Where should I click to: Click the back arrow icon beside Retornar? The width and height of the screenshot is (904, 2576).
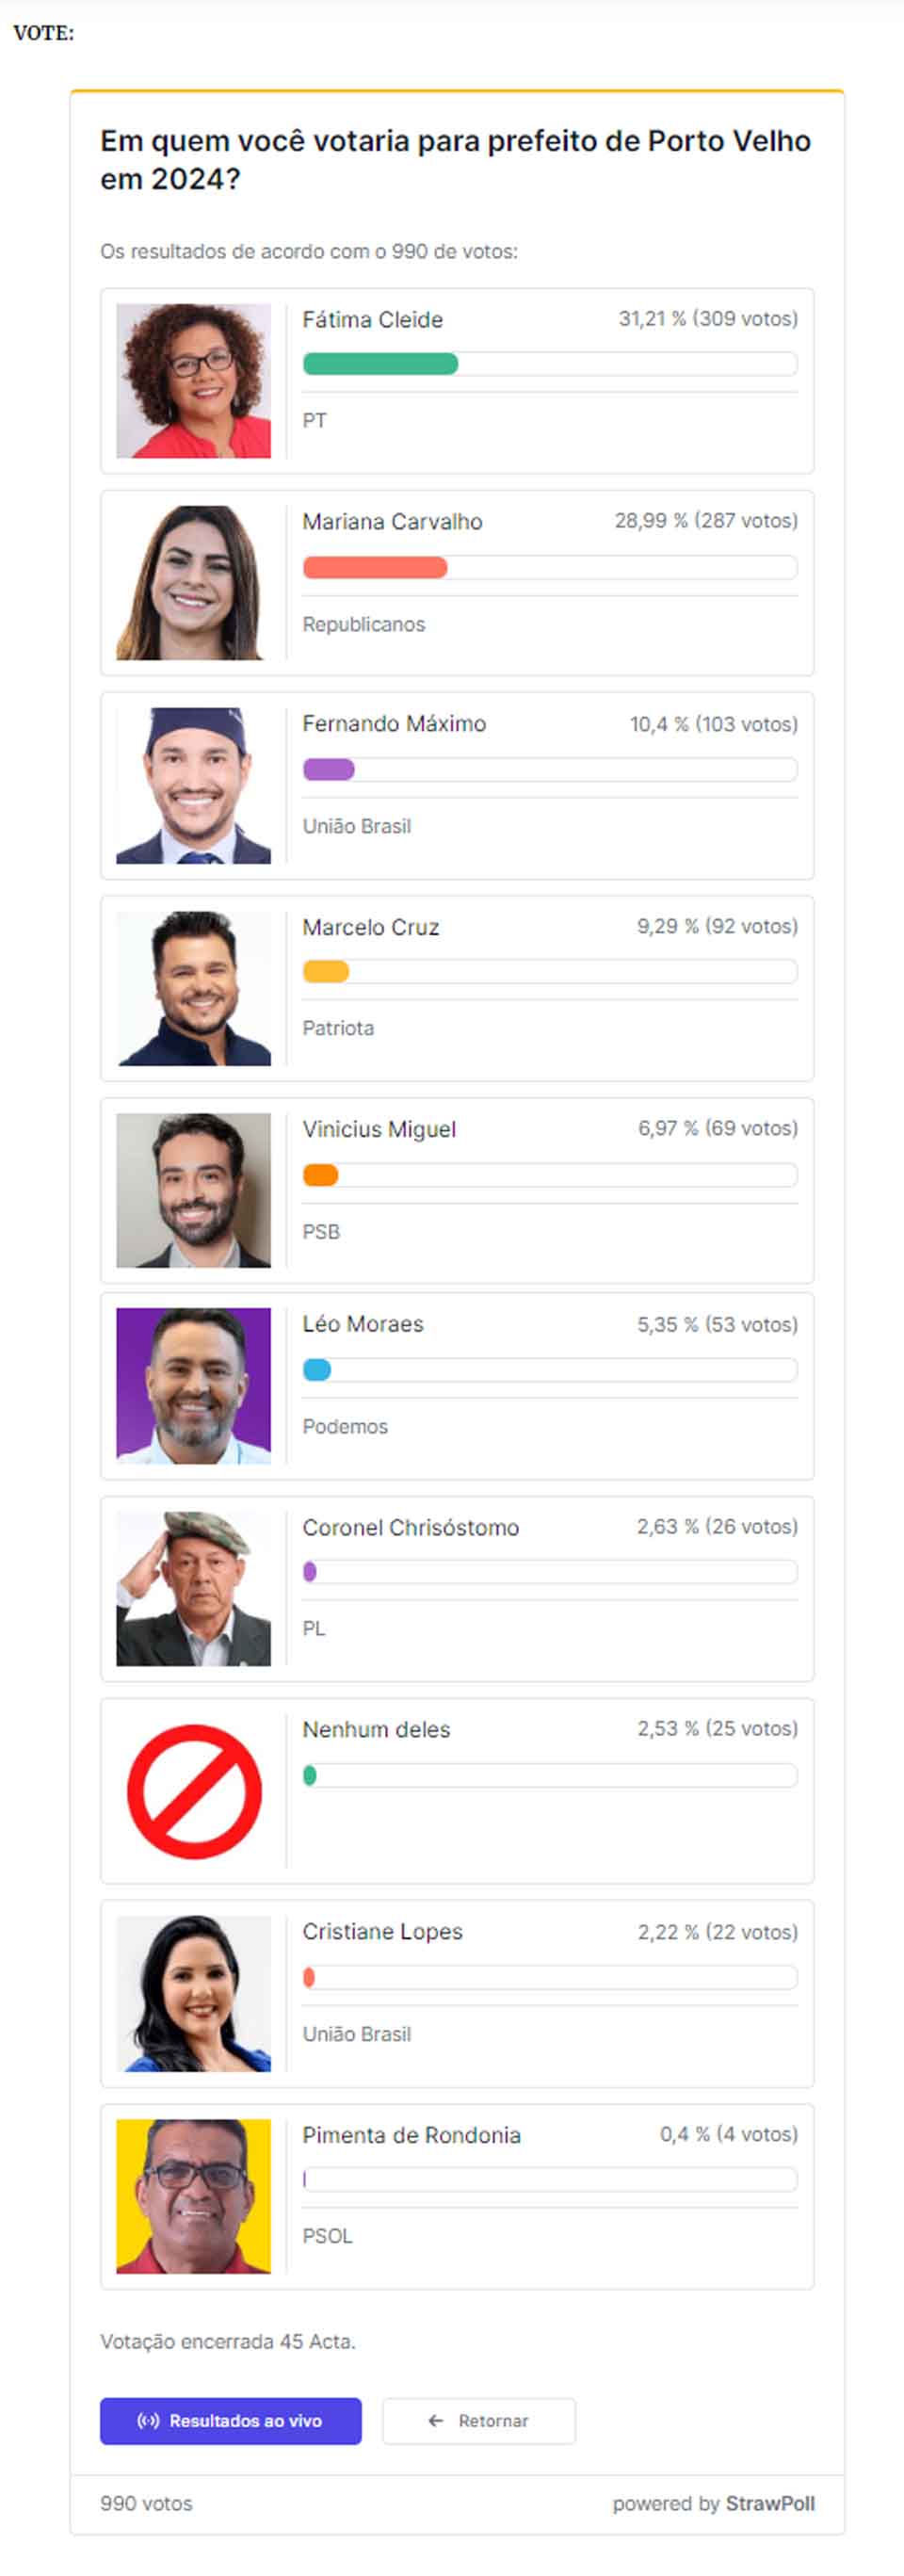(x=435, y=2420)
